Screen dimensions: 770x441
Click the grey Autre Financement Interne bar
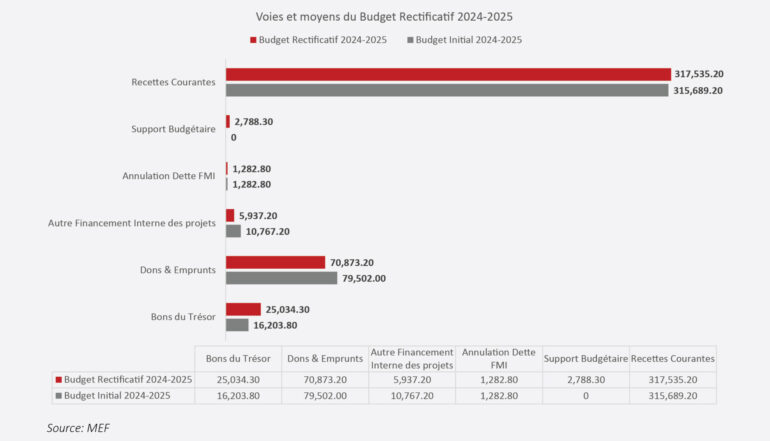point(233,231)
